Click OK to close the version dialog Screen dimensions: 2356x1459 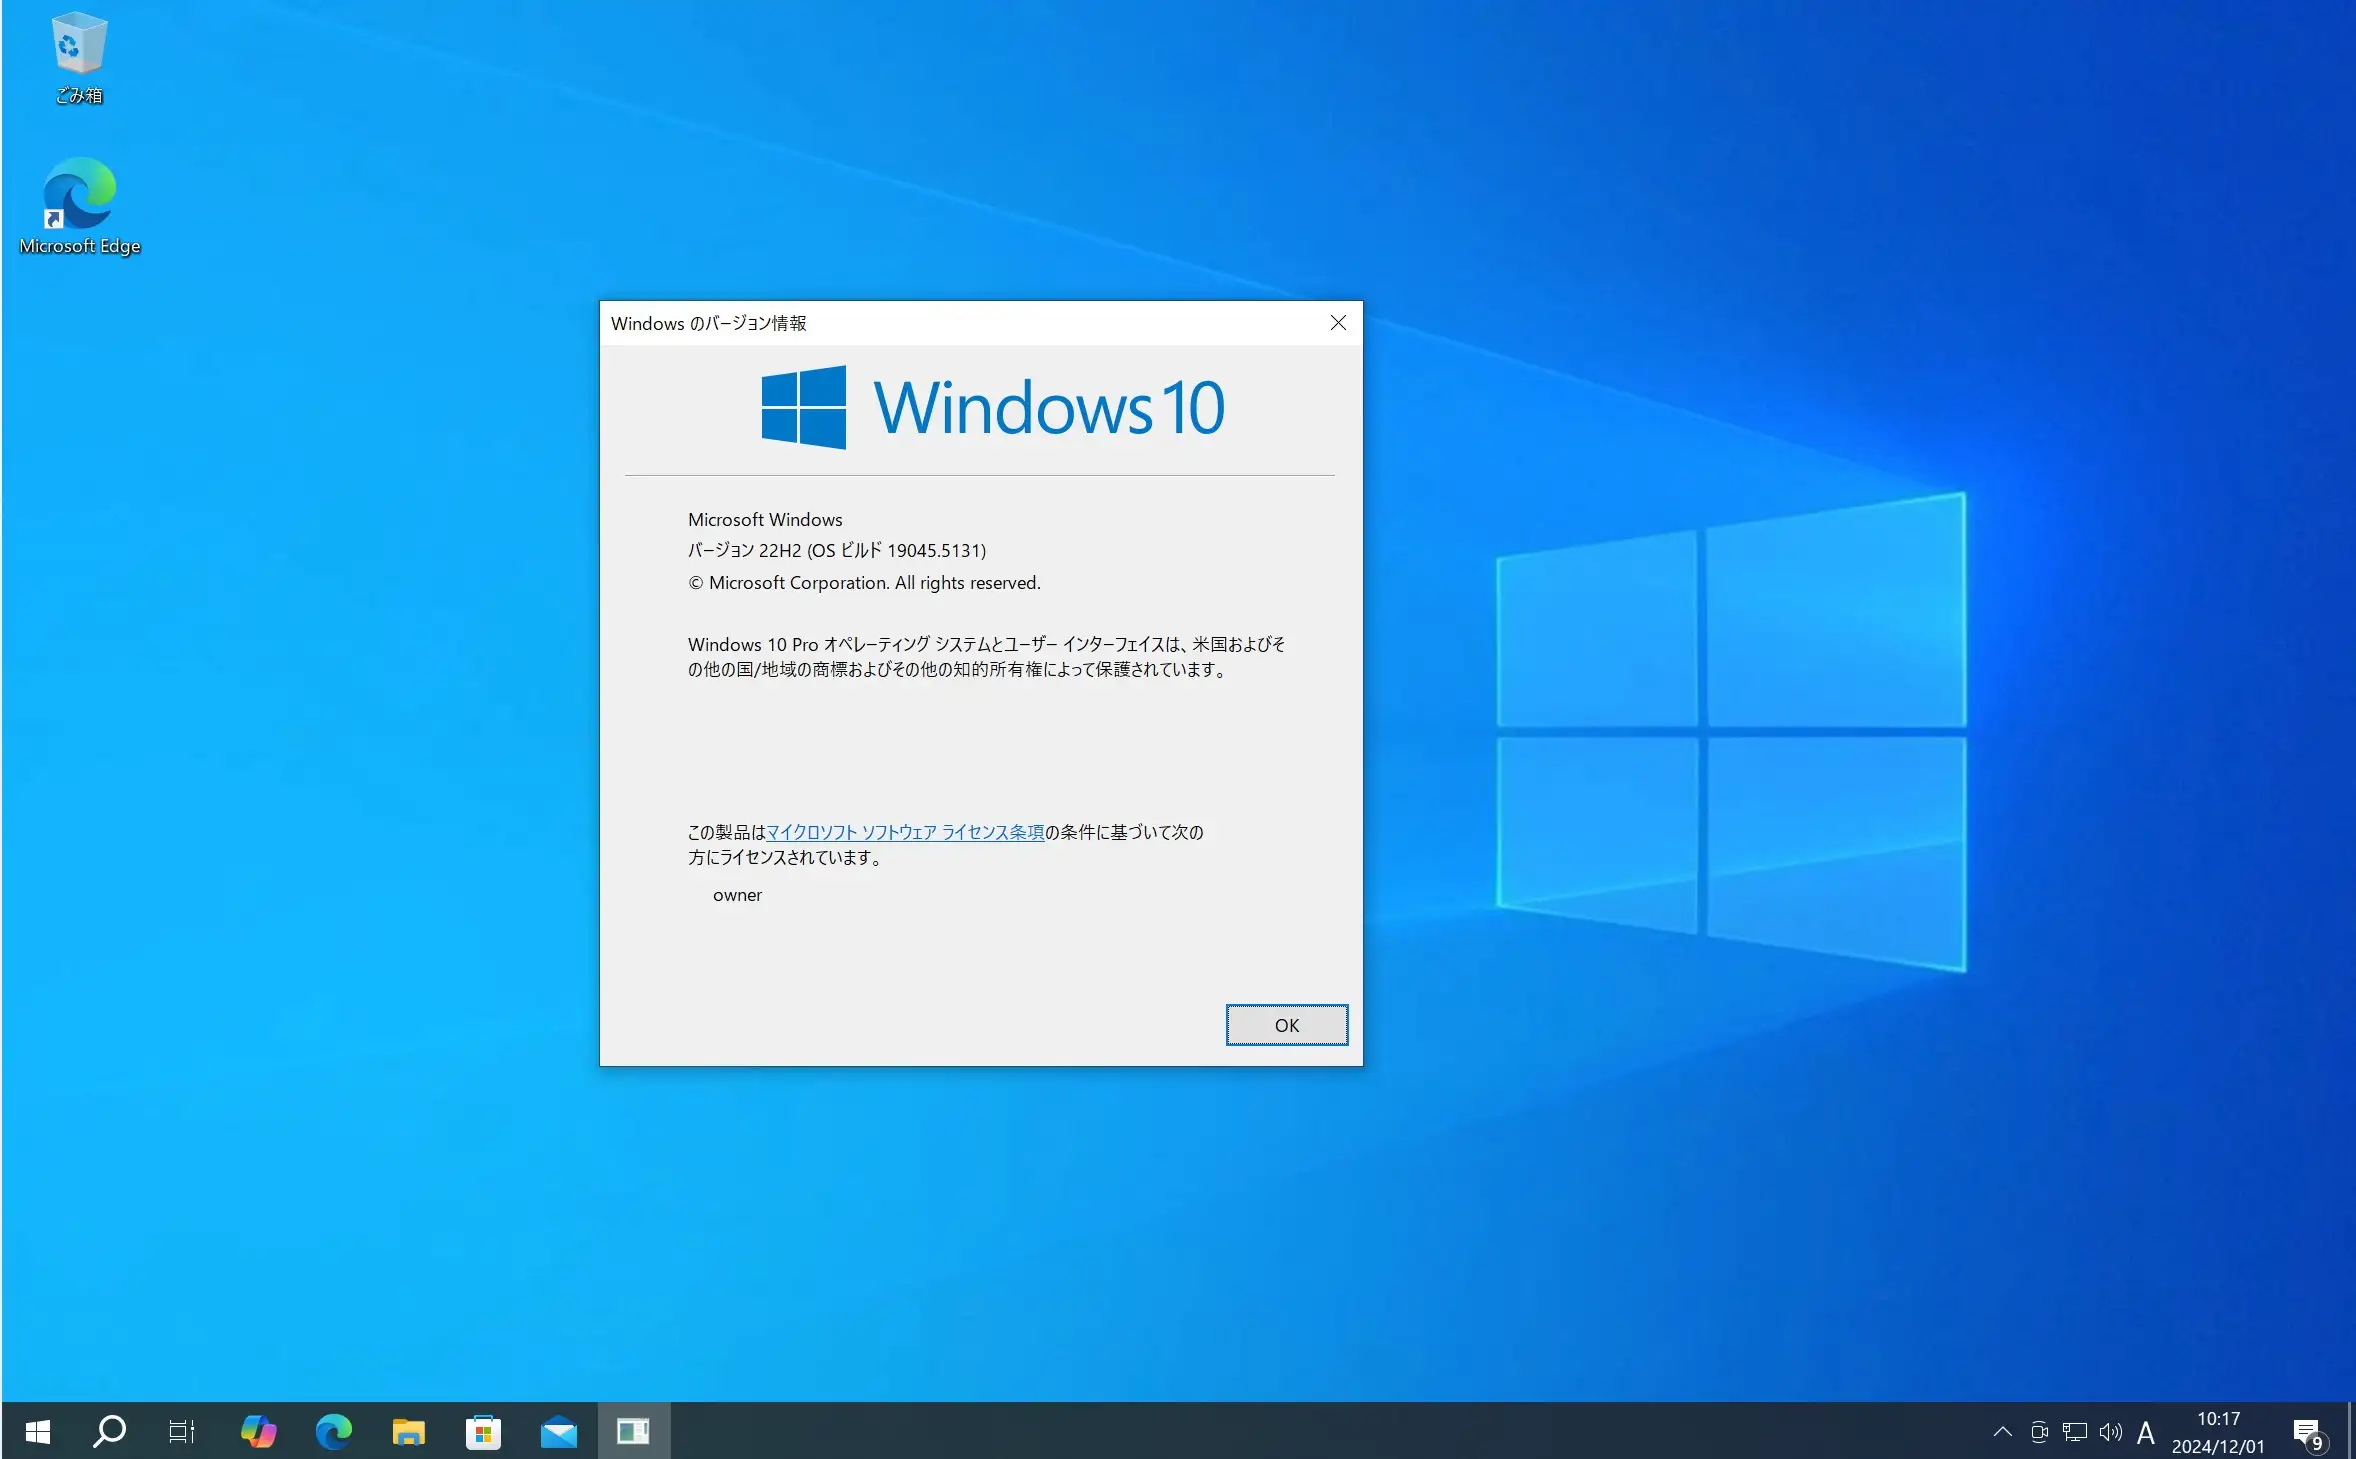coord(1286,1025)
